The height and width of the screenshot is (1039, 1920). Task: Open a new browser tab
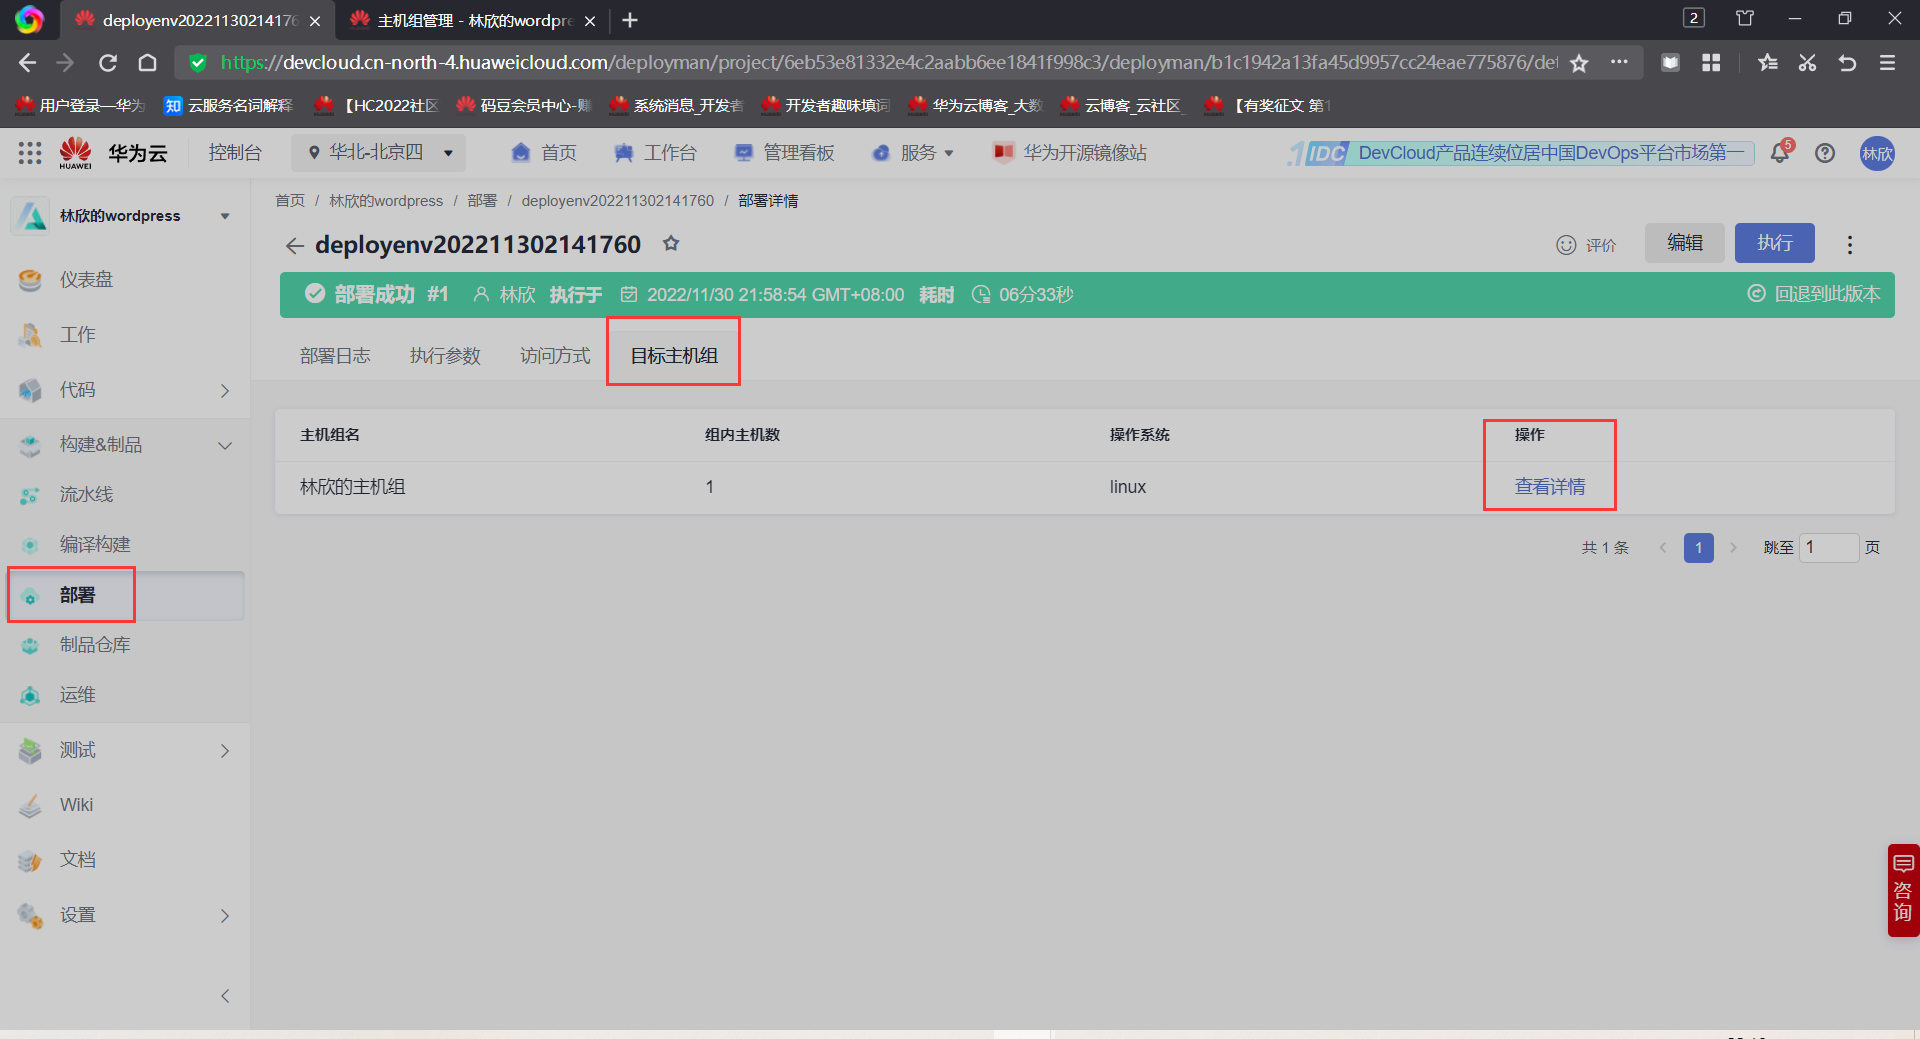pyautogui.click(x=630, y=20)
